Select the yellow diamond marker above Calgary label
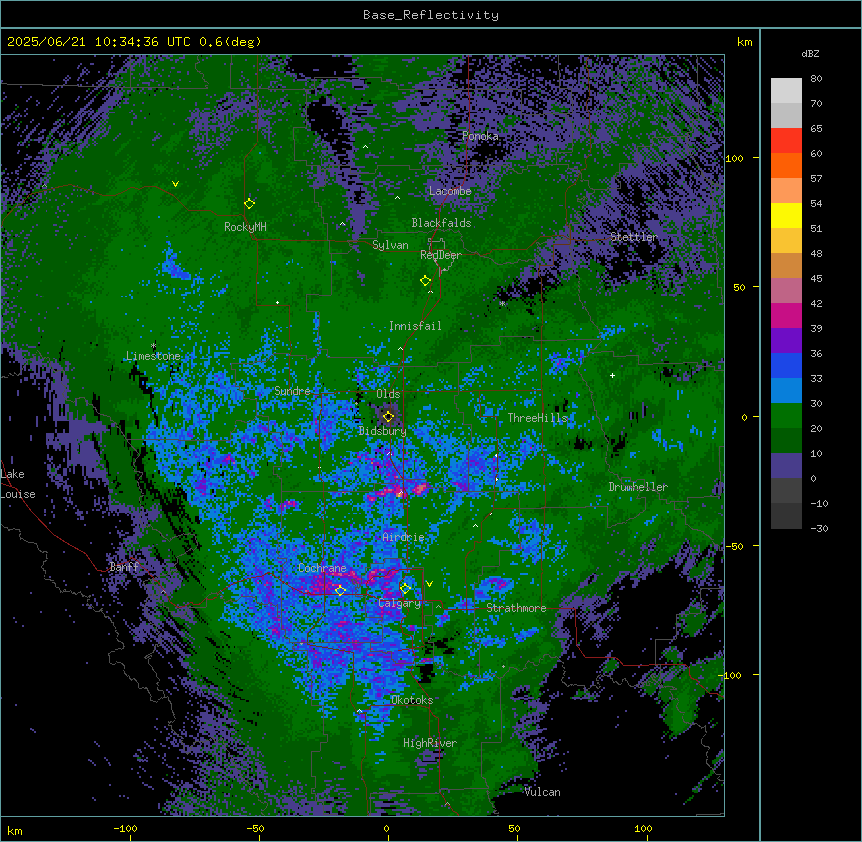Viewport: 862px width, 842px height. coord(405,589)
